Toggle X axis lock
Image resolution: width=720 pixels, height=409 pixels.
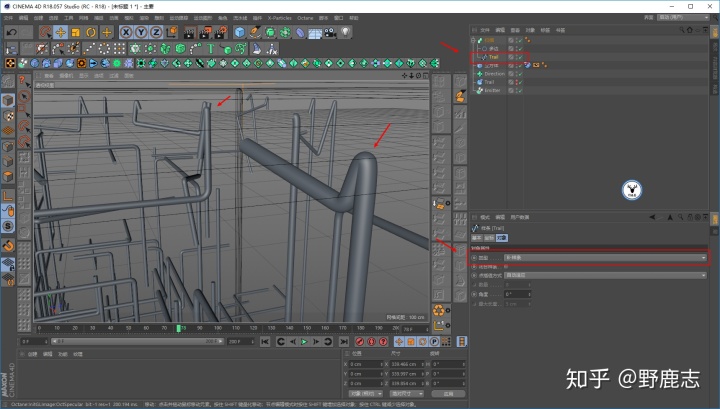point(126,32)
